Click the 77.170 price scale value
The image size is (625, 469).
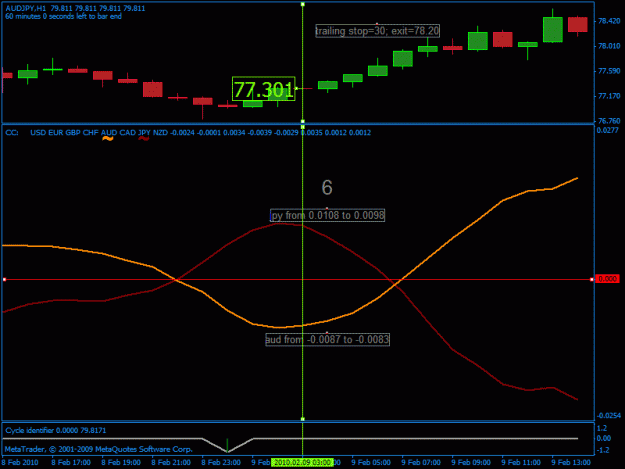pyautogui.click(x=609, y=96)
